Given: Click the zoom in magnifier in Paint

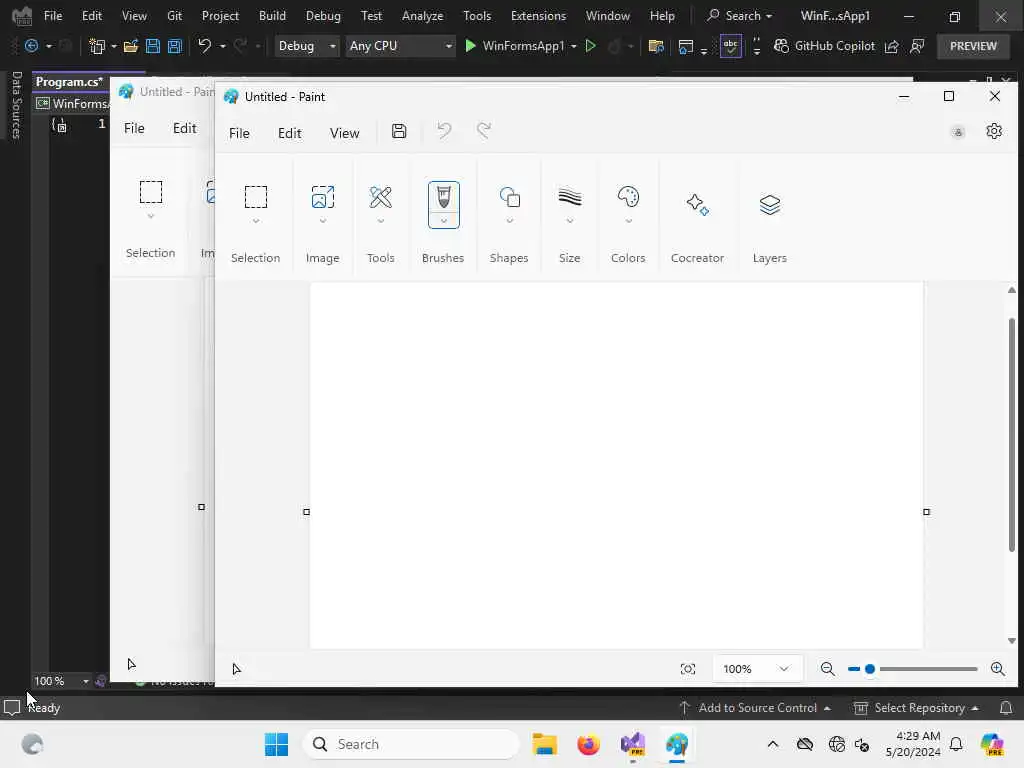Looking at the screenshot, I should (998, 669).
